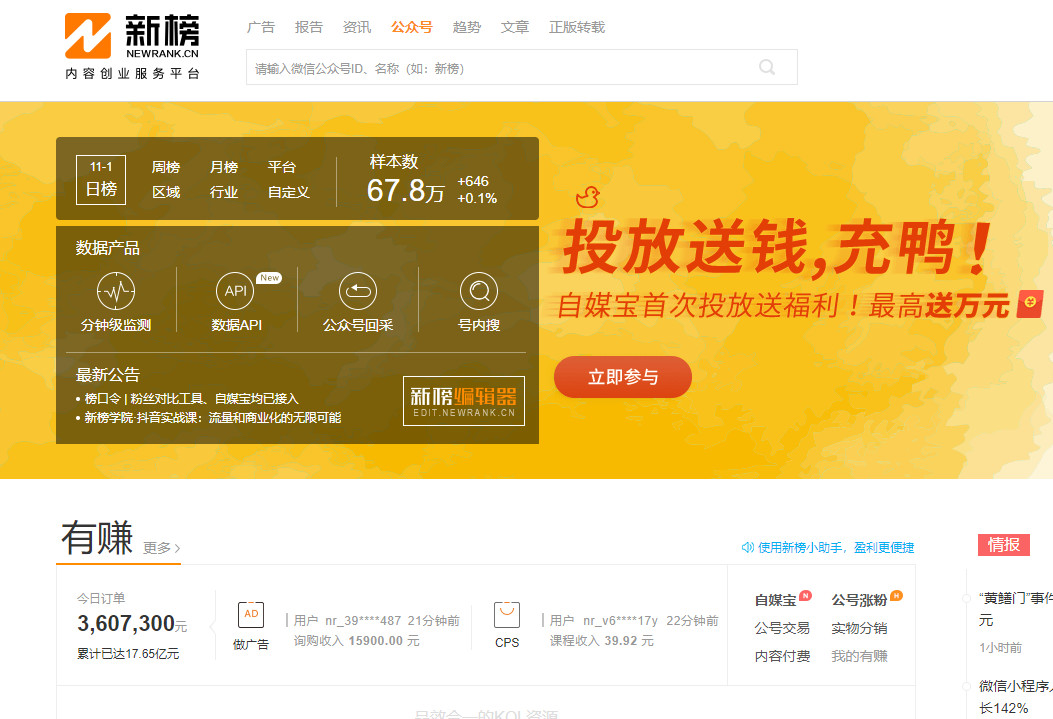Open the 文章 nav tab
1053x719 pixels.
pyautogui.click(x=515, y=27)
